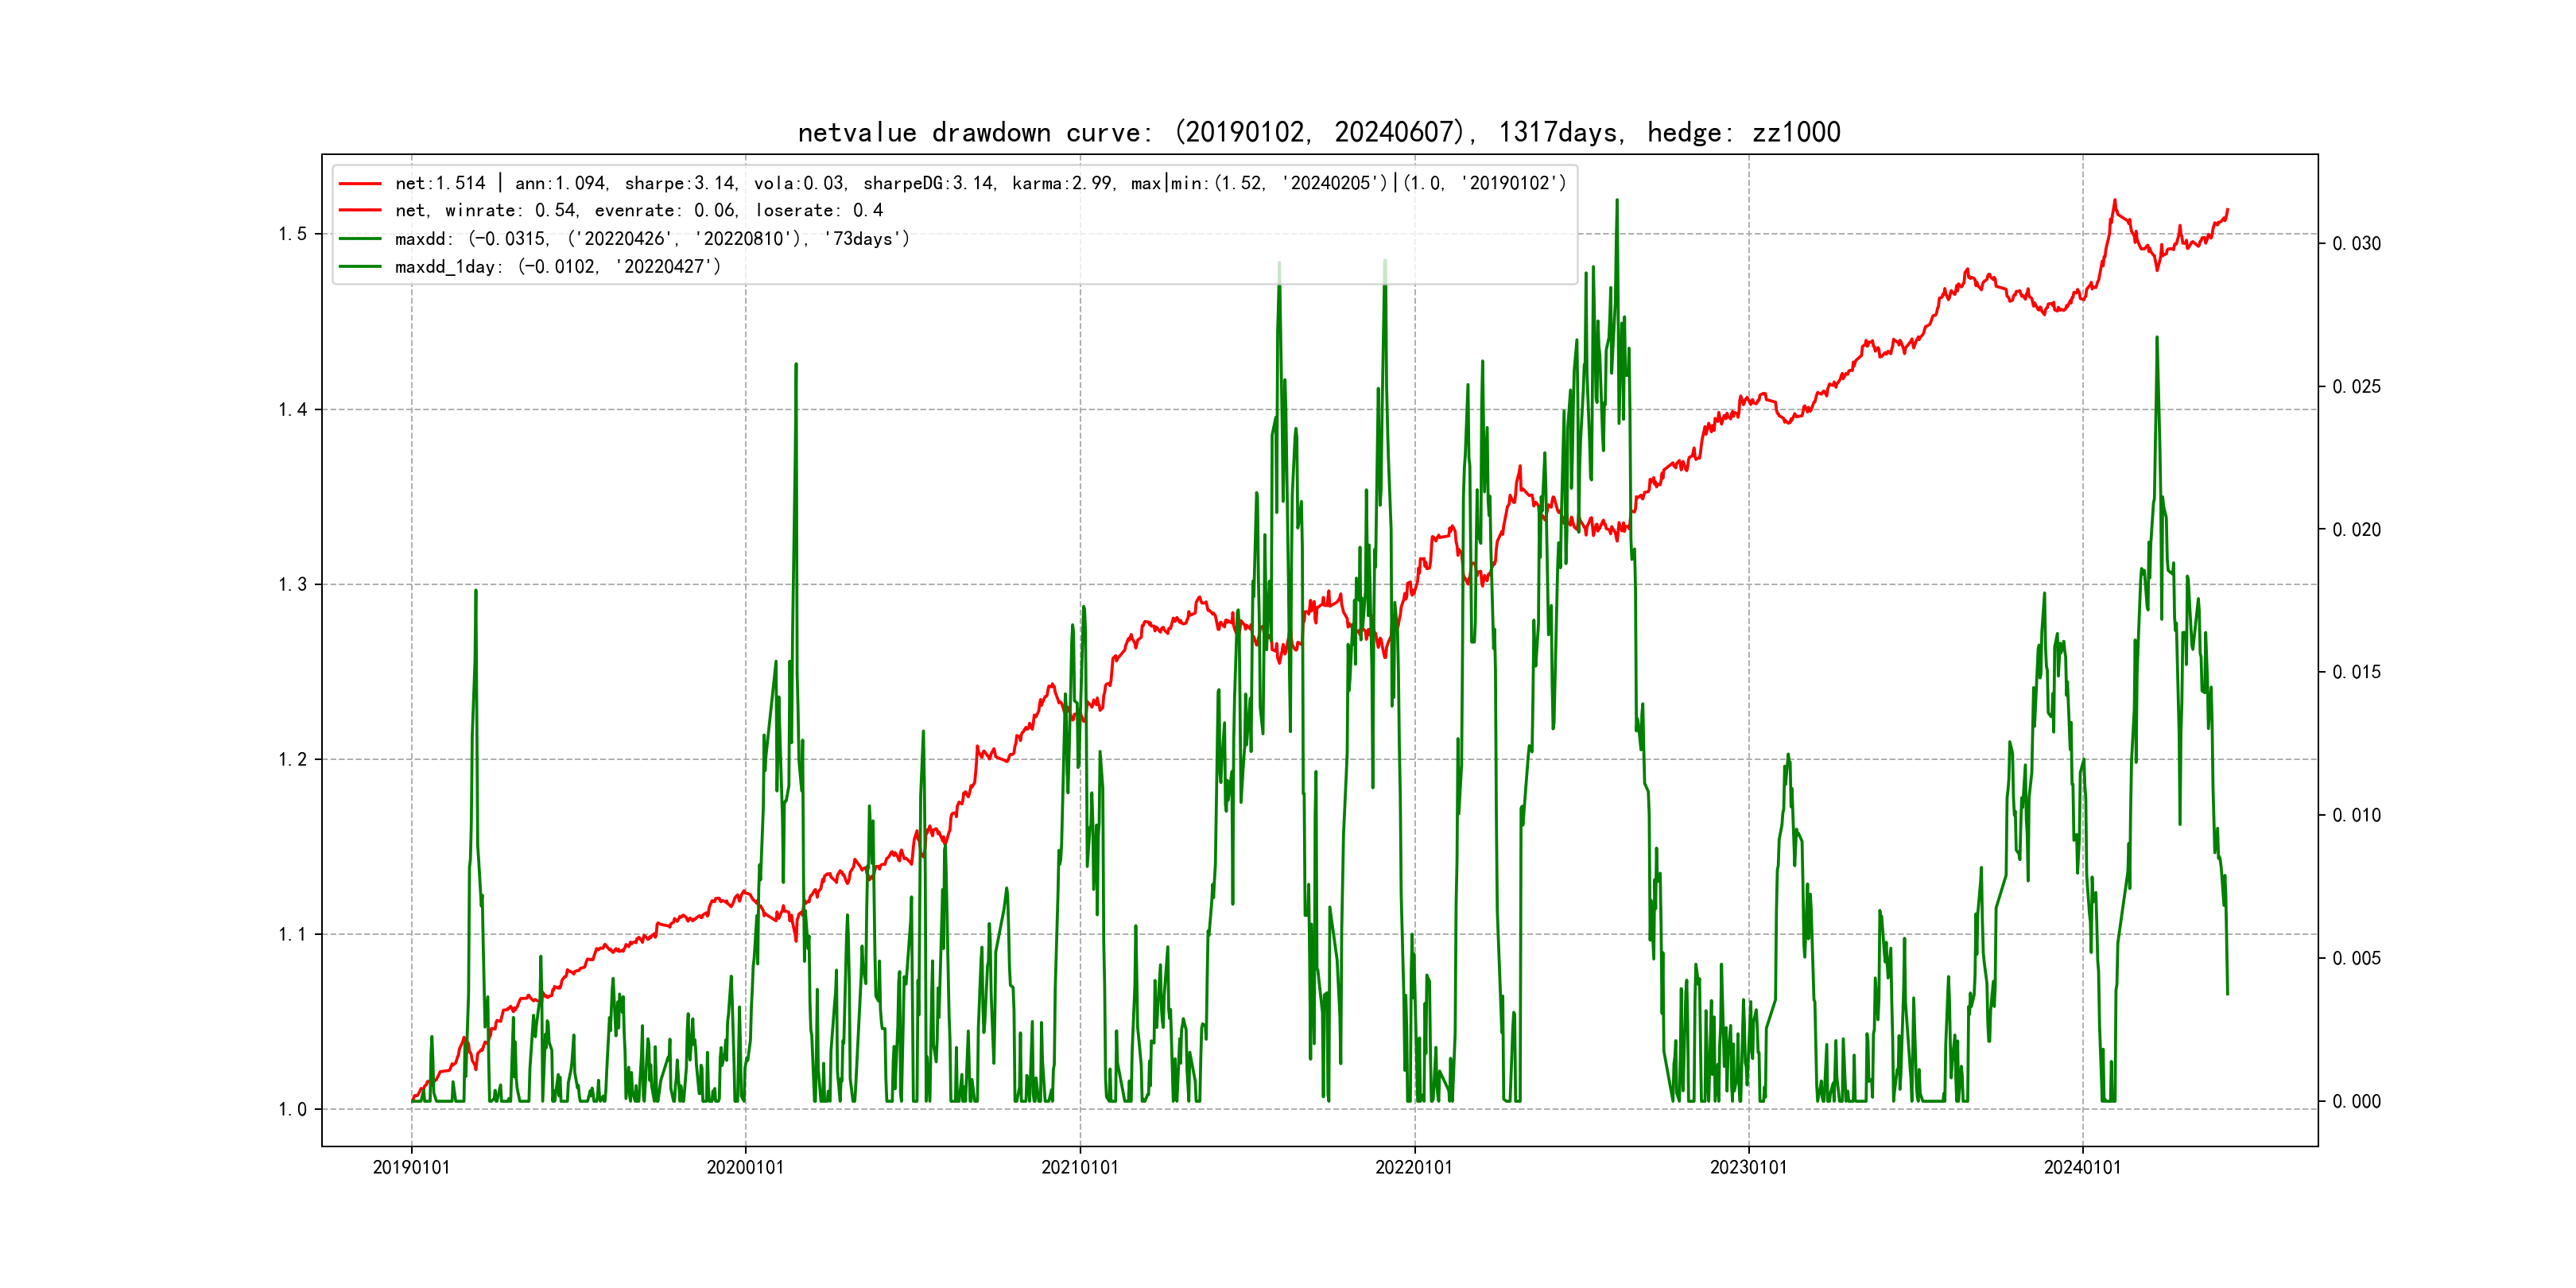The image size is (2576, 1288).
Task: Click the 20210101 x-axis date label
Action: point(1080,1168)
